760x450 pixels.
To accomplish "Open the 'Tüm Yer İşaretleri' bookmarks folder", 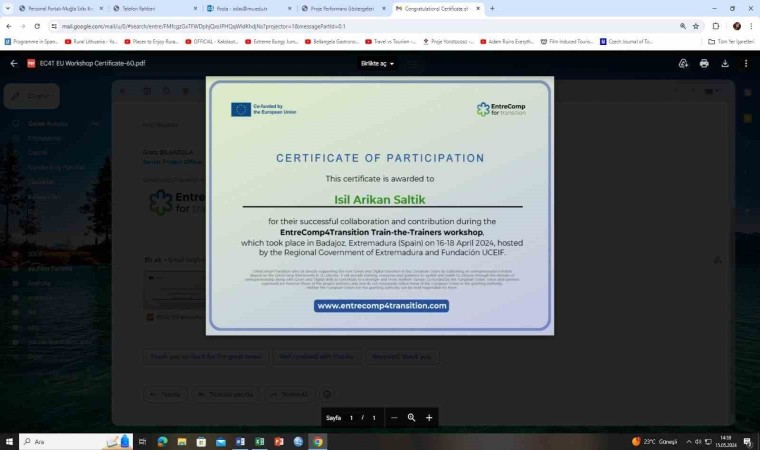I will (730, 42).
